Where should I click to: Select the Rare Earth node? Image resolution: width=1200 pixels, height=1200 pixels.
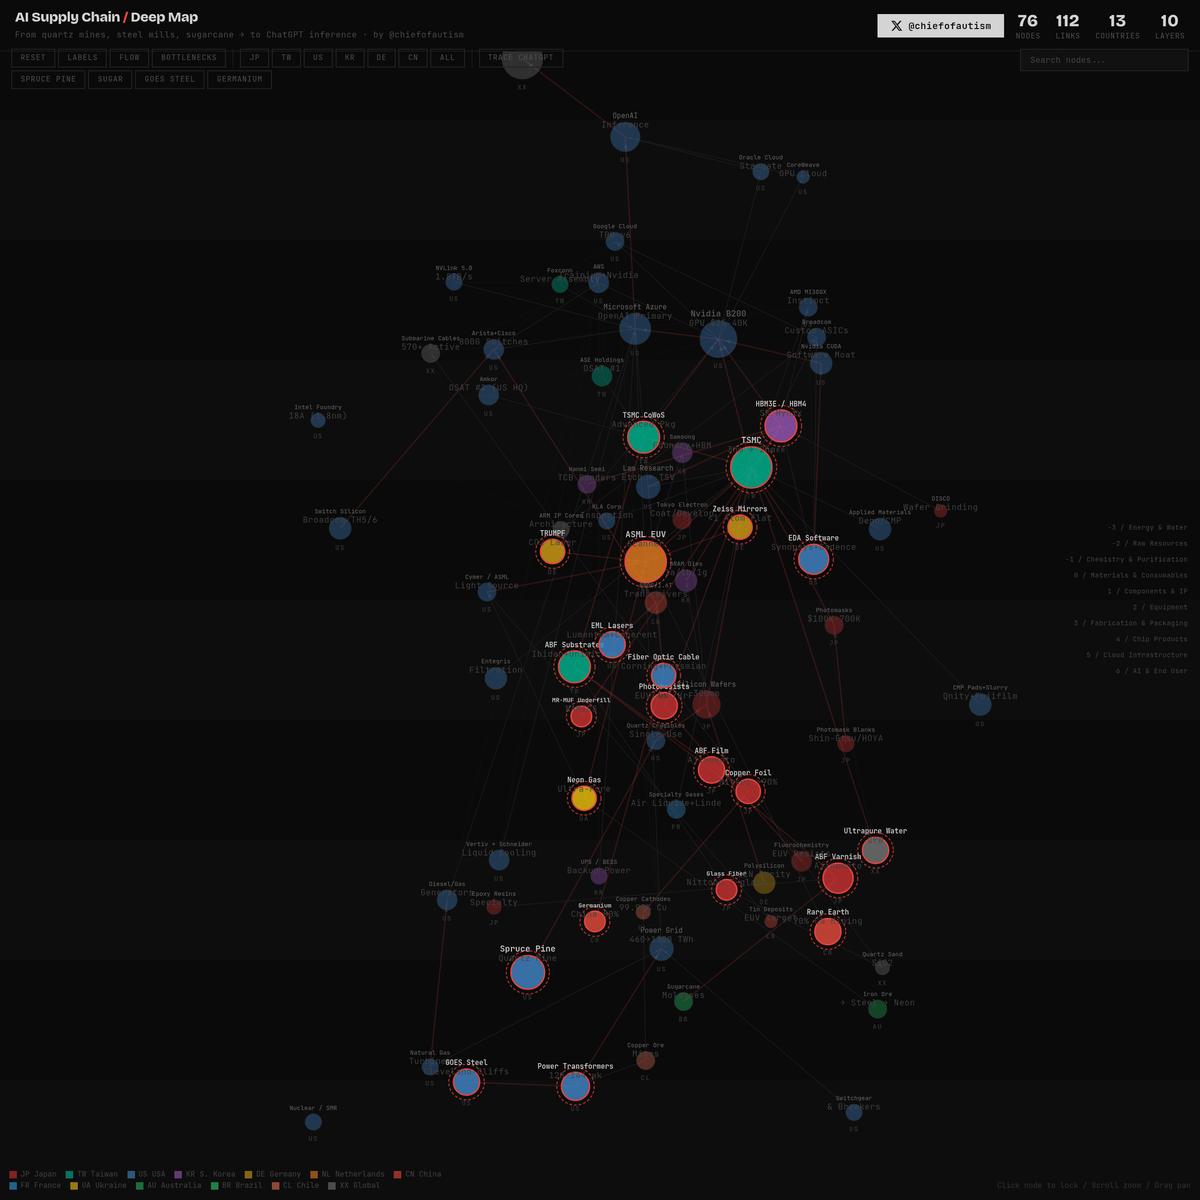tap(827, 932)
